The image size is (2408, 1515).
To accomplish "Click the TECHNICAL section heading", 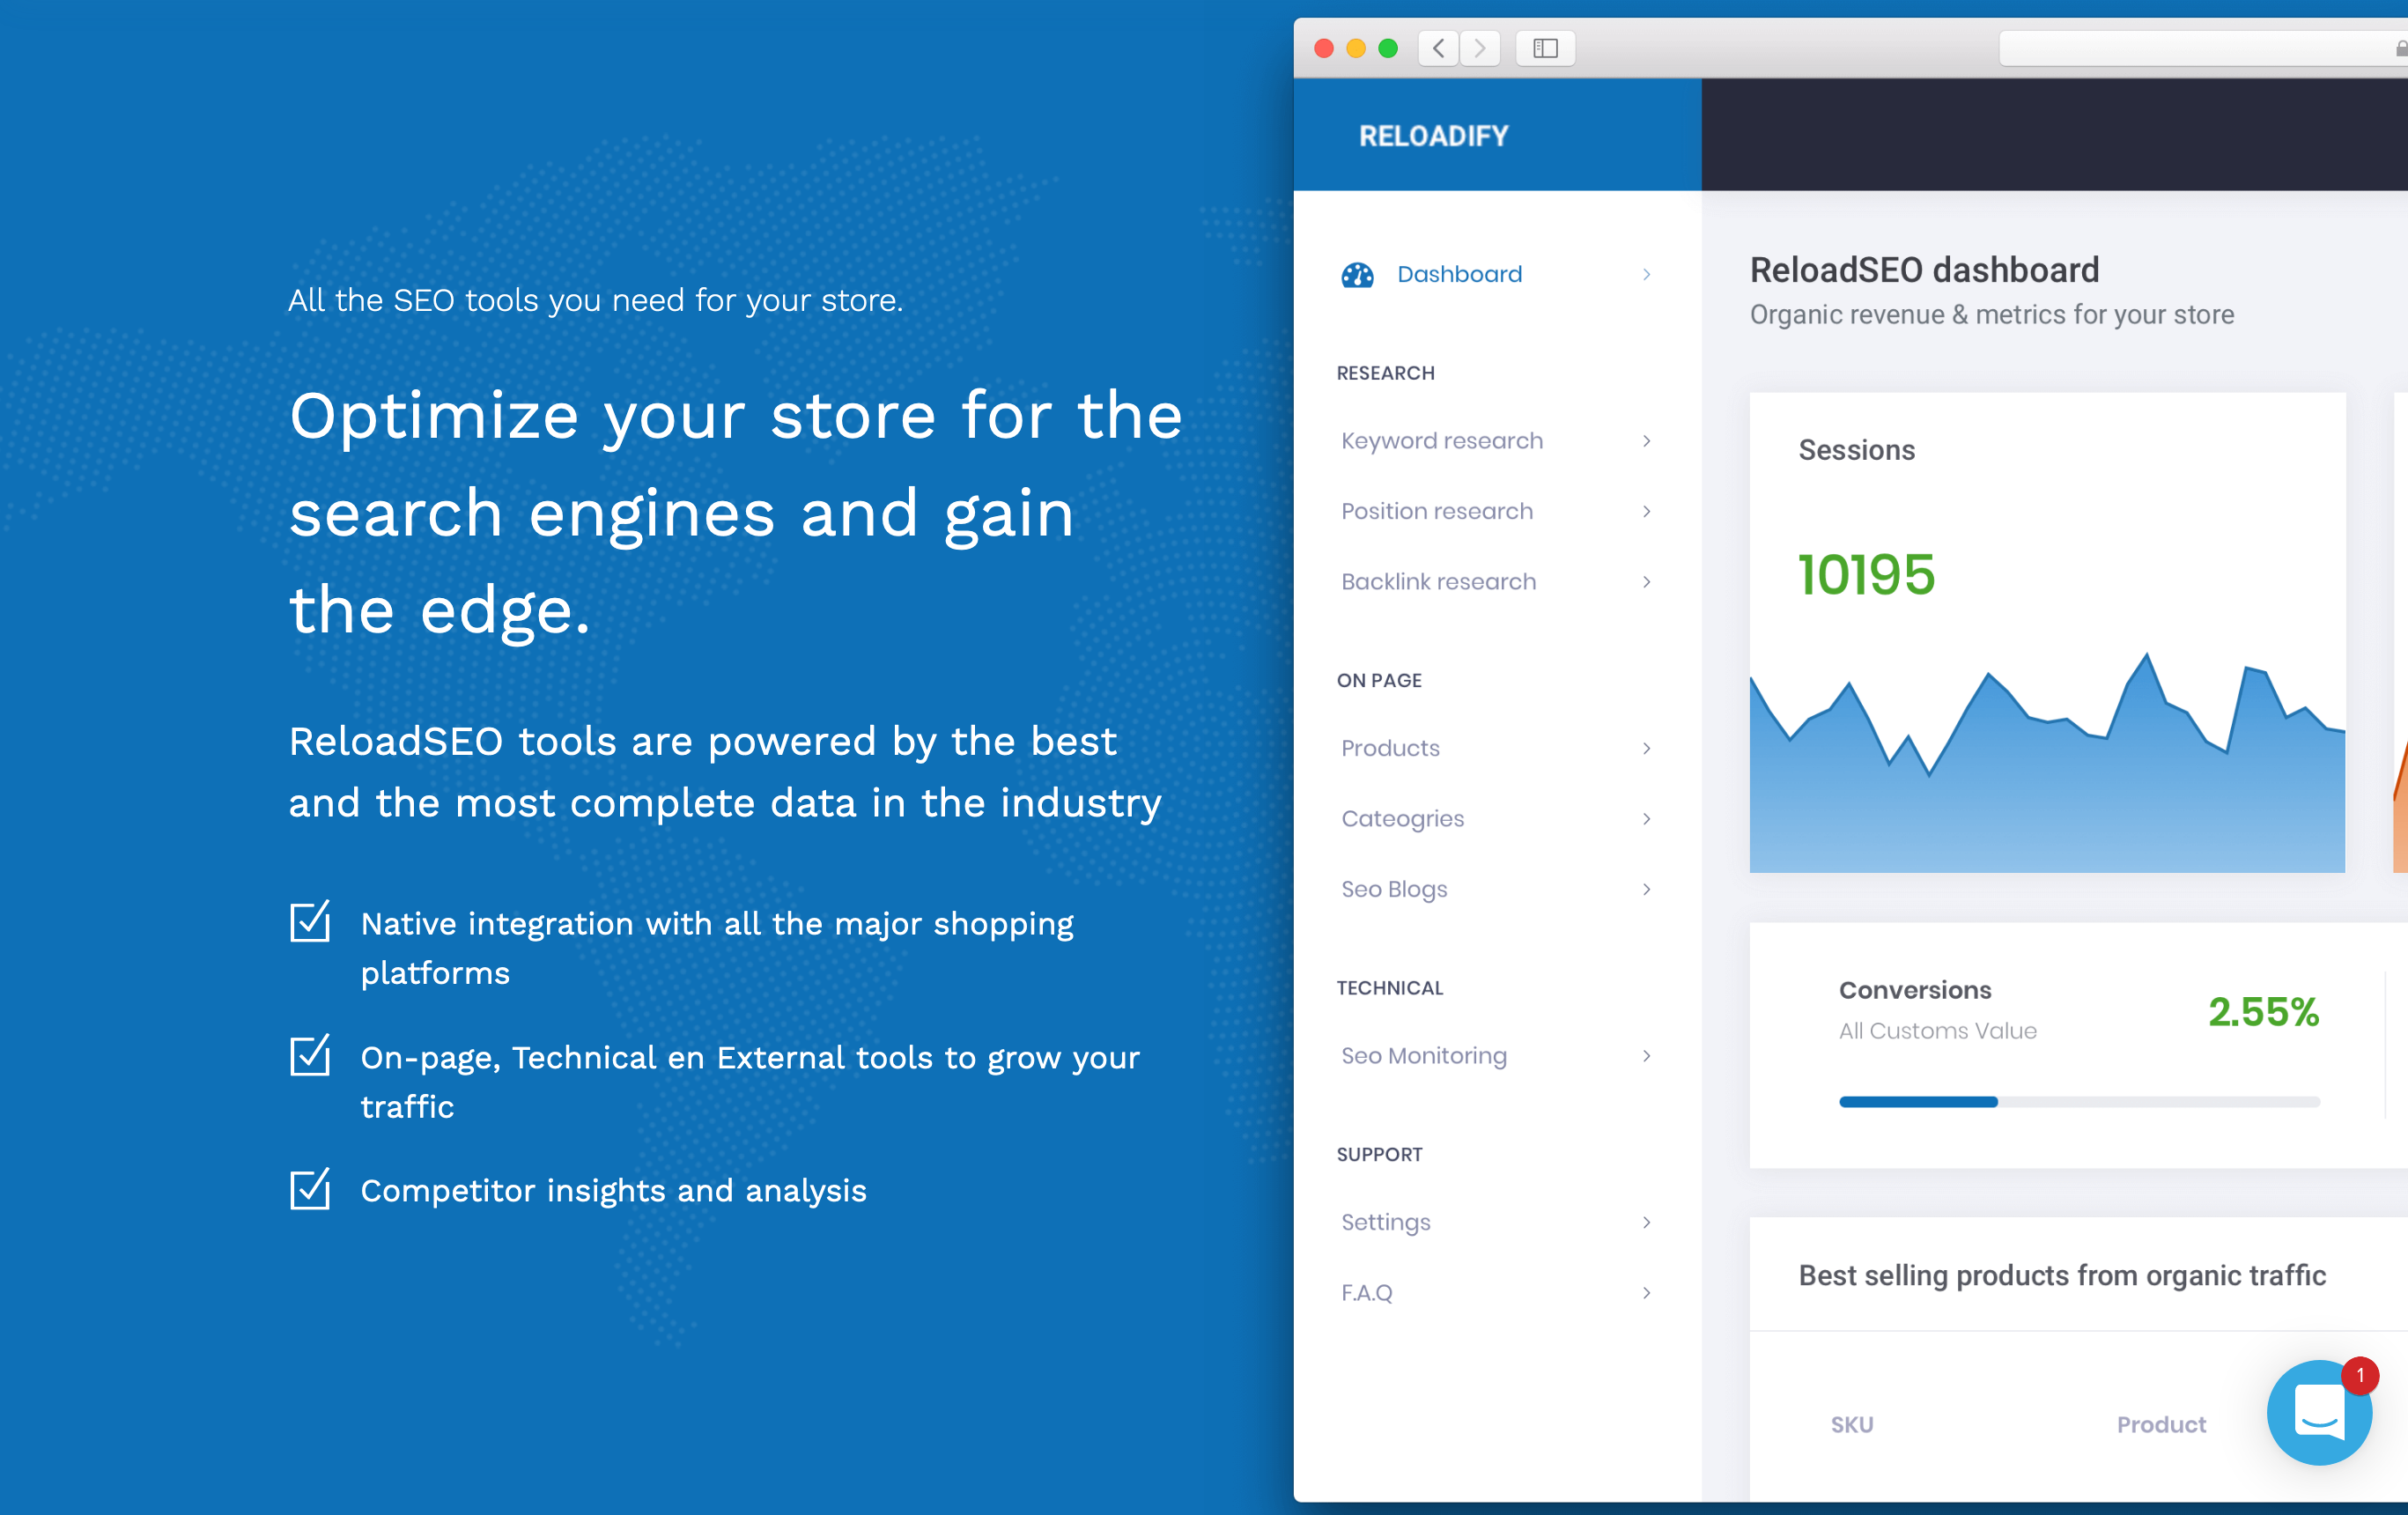I will click(x=1390, y=988).
